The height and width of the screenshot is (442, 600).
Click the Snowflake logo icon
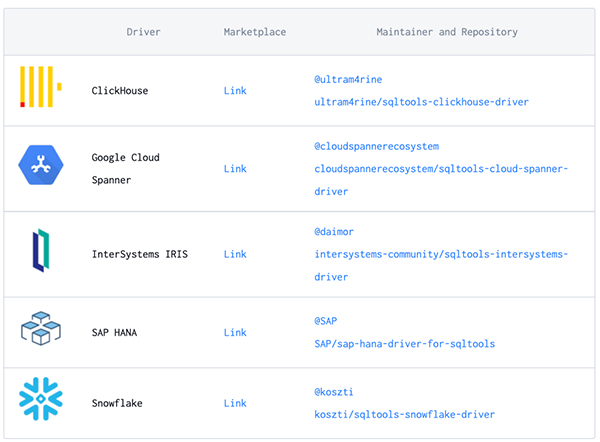tap(41, 401)
